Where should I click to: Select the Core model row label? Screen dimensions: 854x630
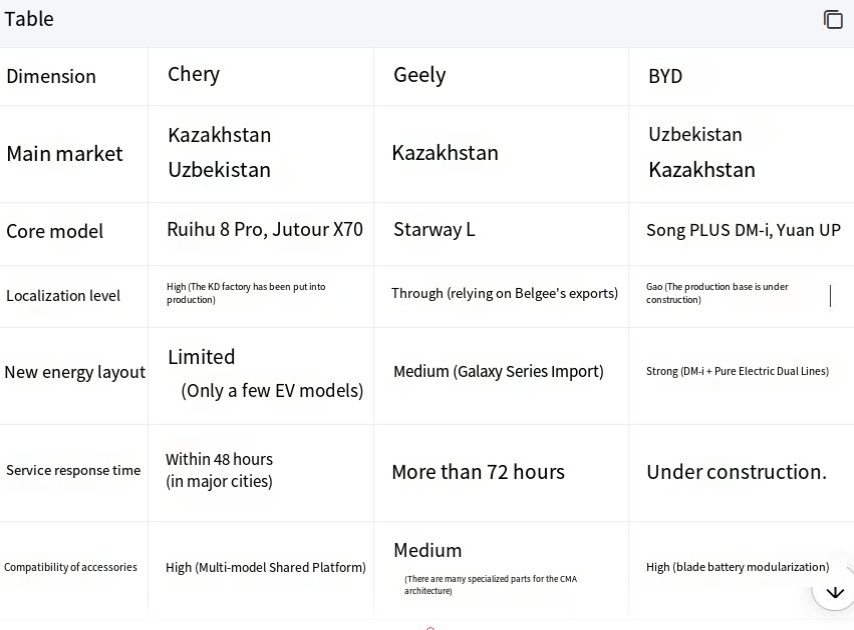click(55, 231)
